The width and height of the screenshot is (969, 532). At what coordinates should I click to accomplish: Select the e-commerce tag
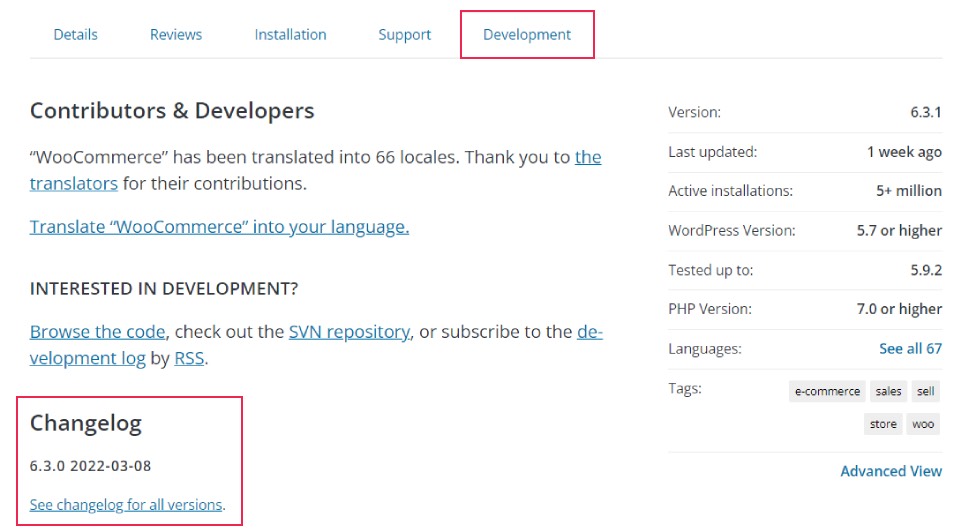click(x=827, y=392)
